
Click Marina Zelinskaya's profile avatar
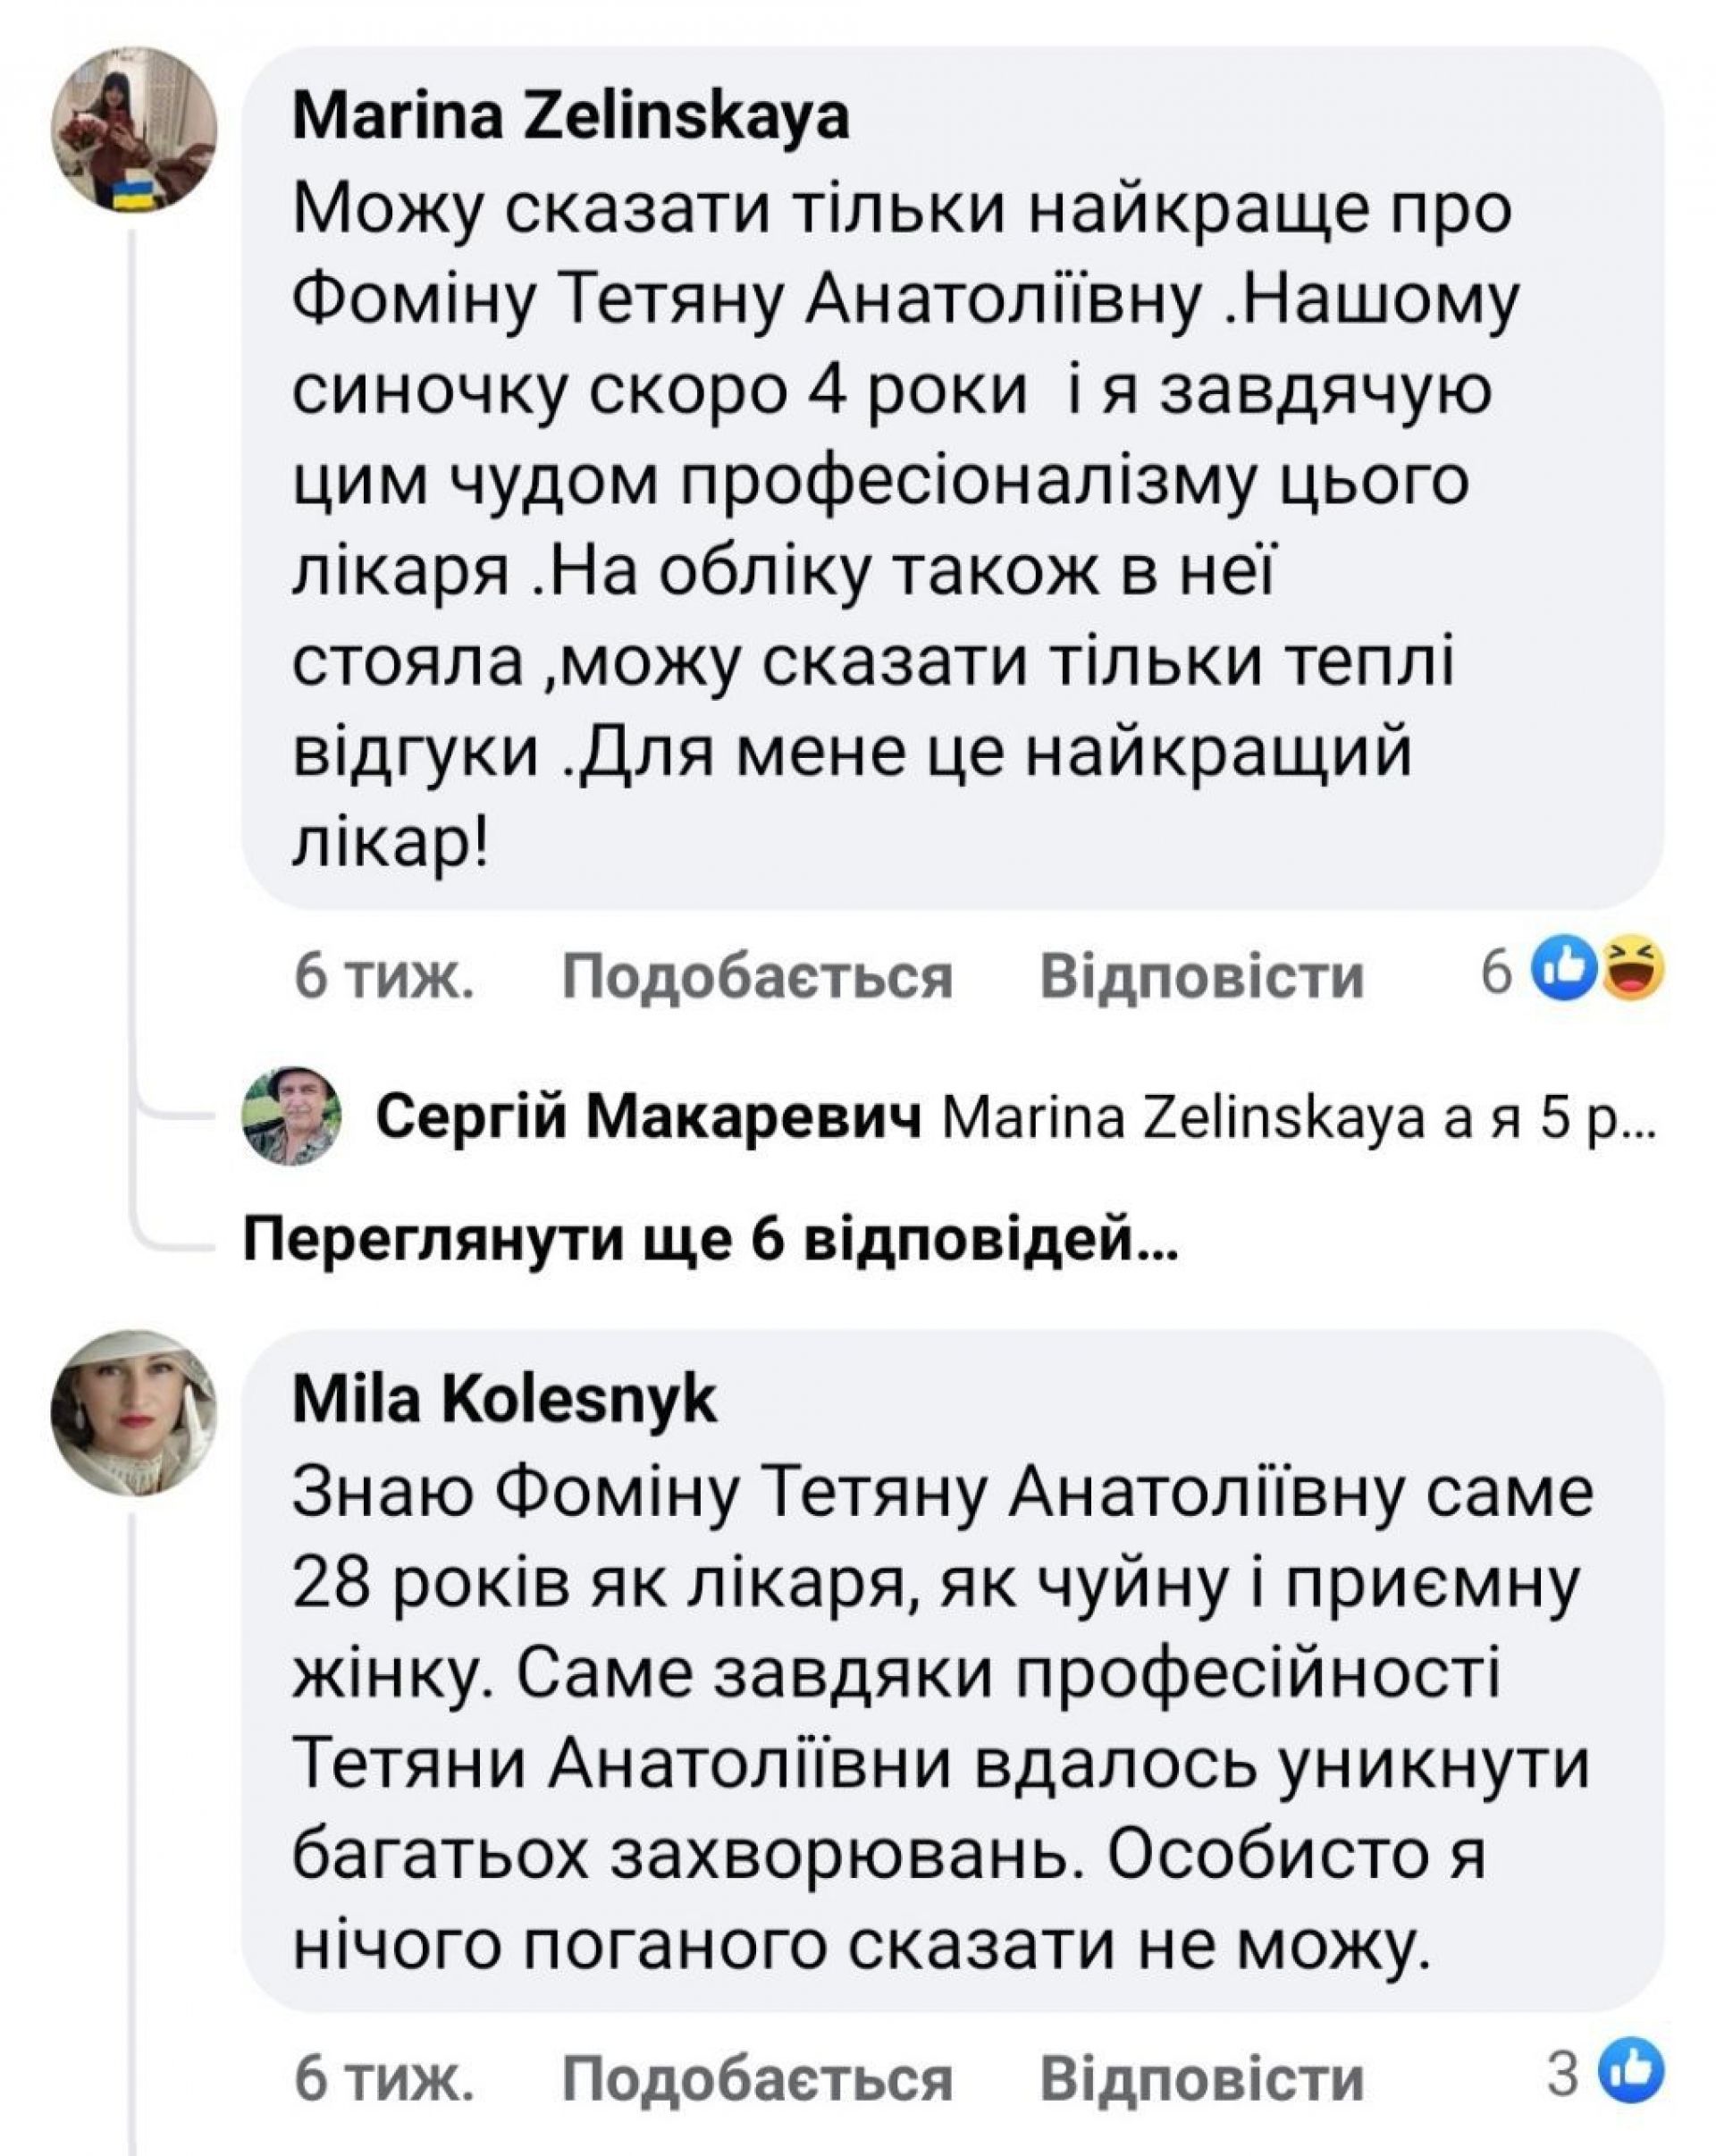[134, 130]
